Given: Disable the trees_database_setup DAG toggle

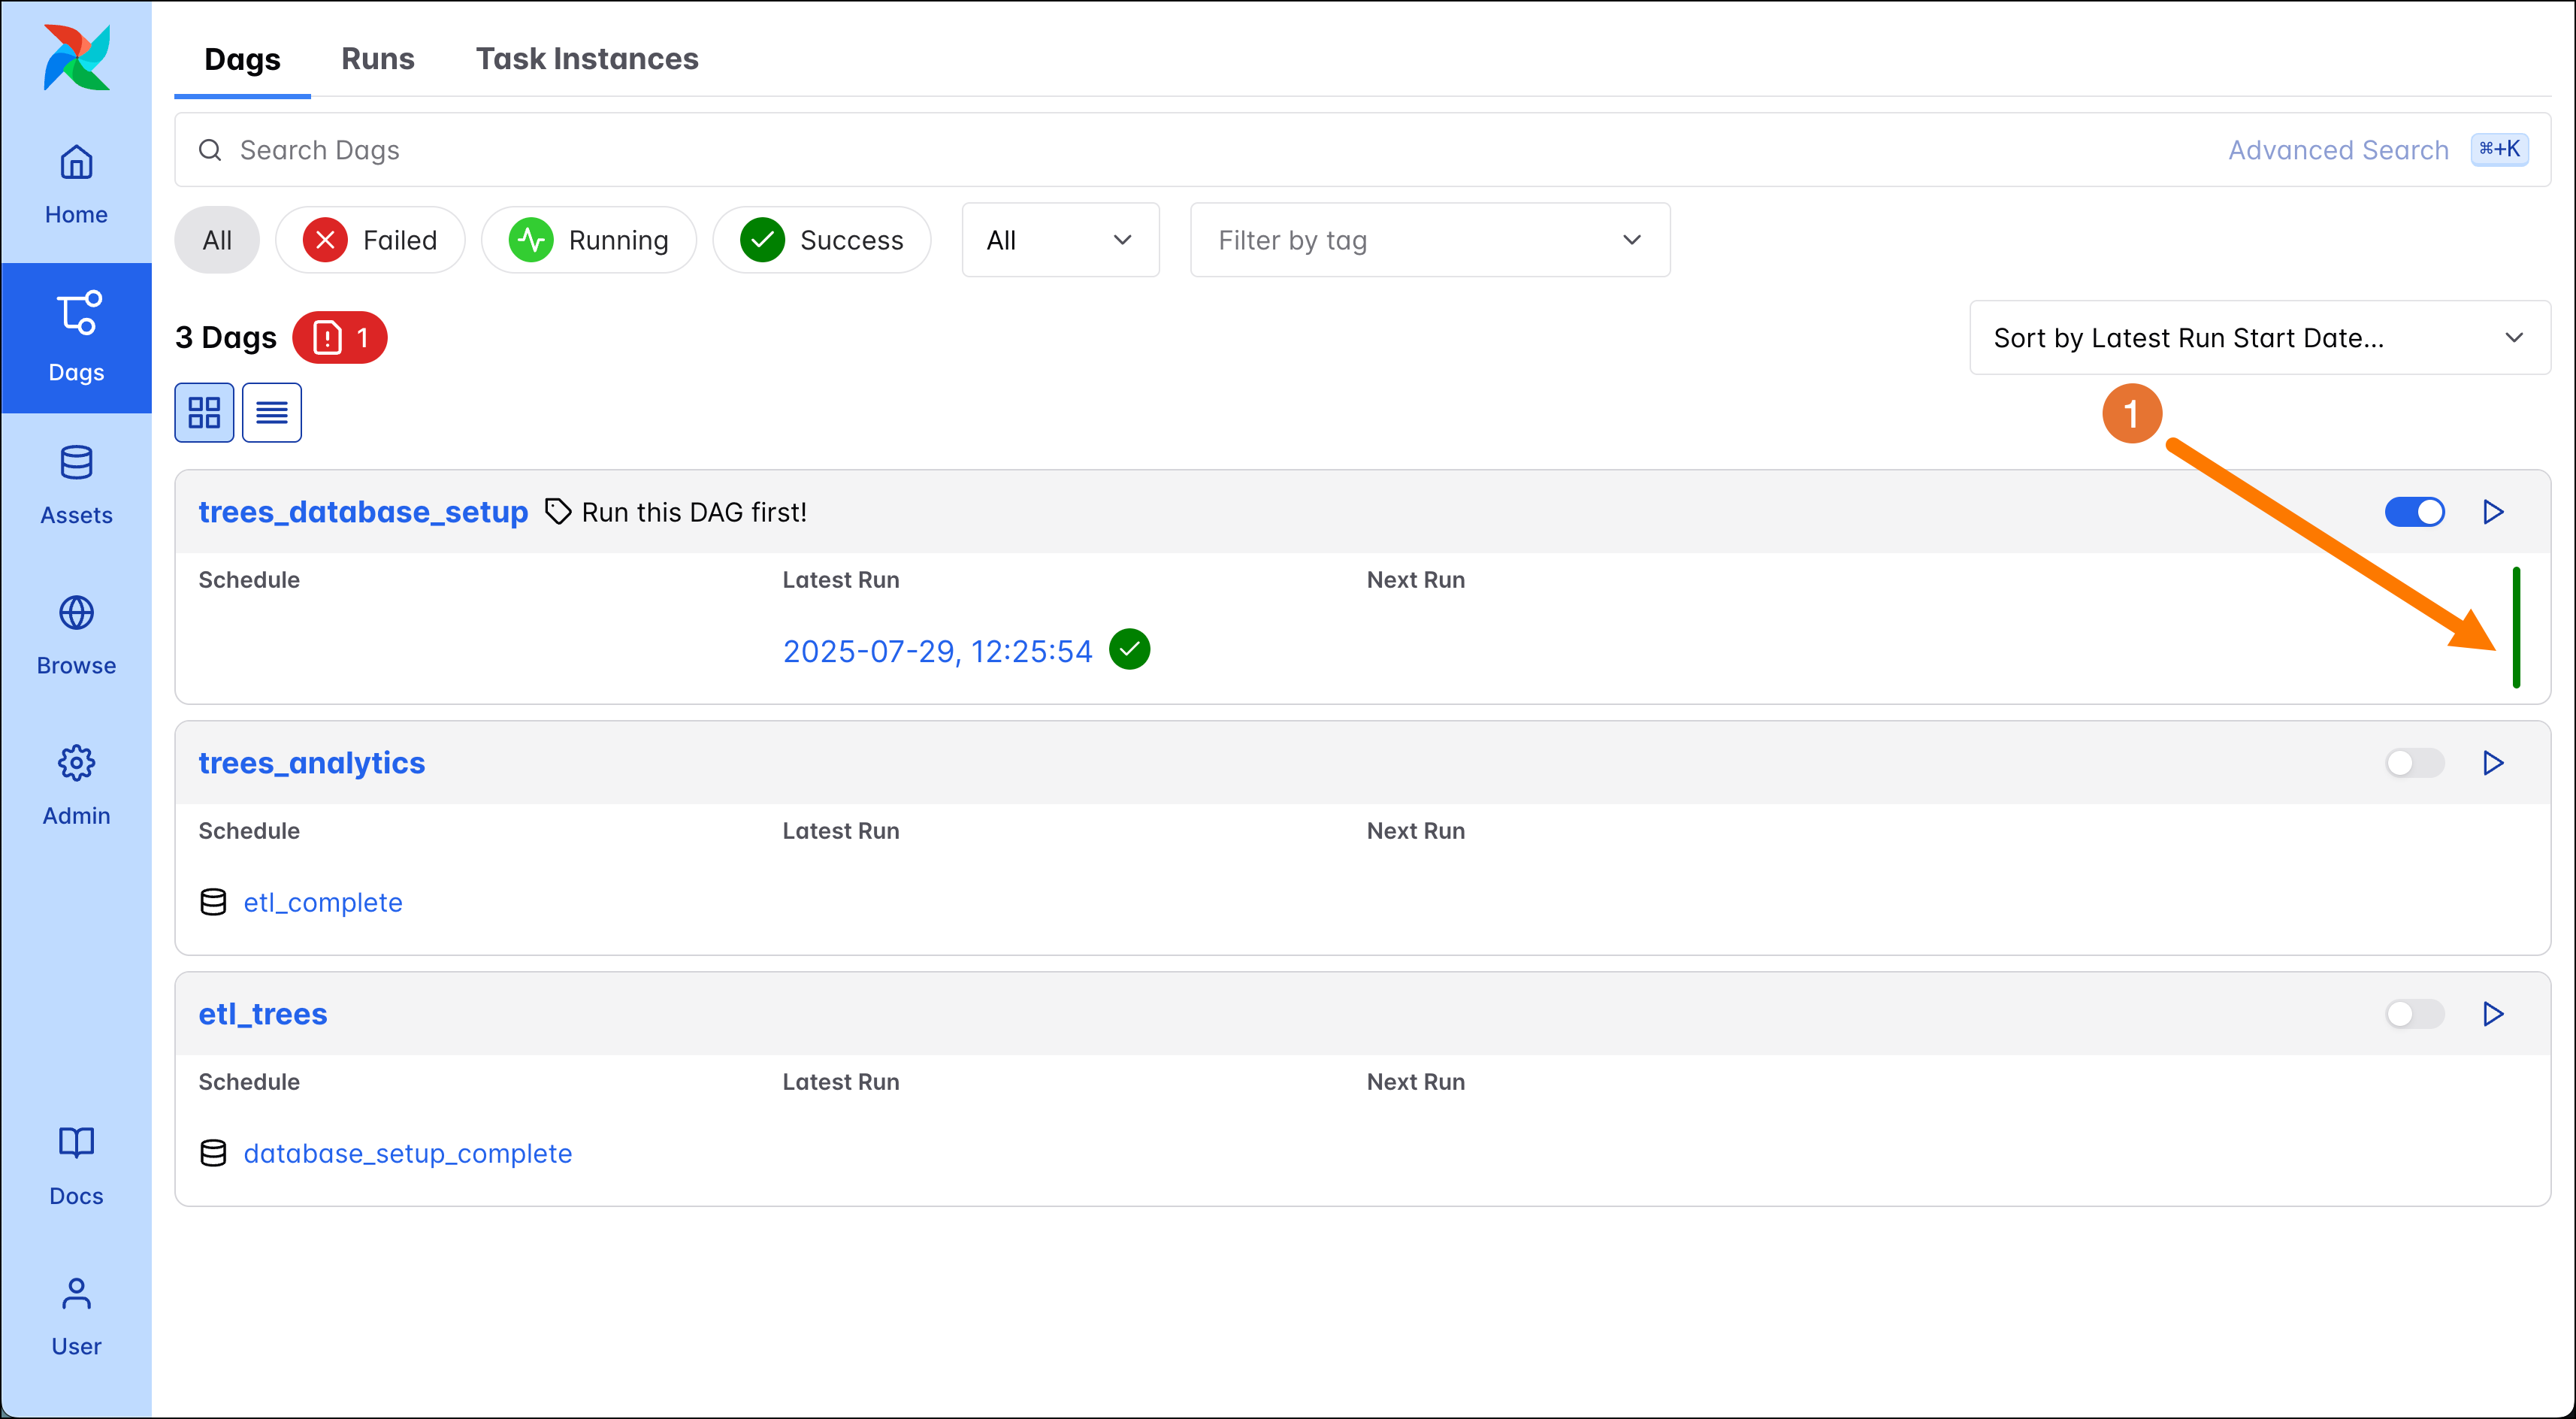Looking at the screenshot, I should click(x=2414, y=511).
